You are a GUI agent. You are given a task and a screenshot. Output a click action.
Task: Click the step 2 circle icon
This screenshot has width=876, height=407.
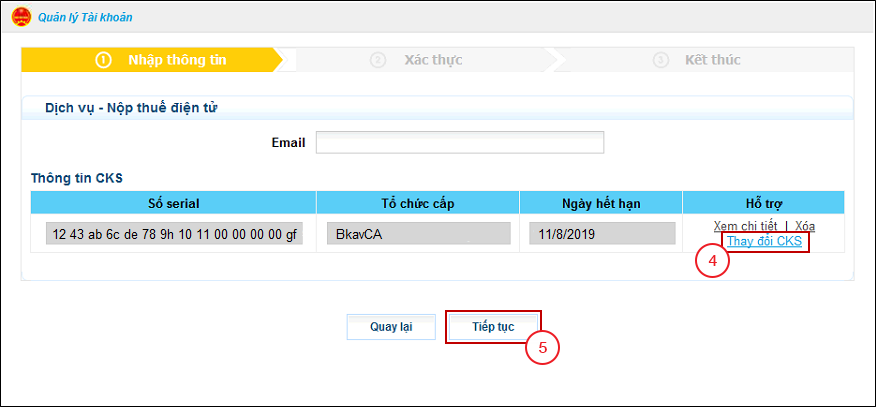click(x=378, y=60)
